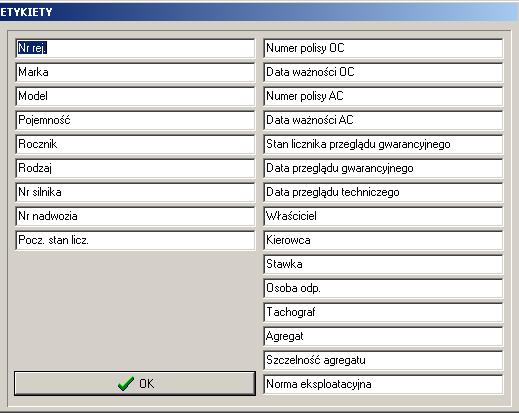Click the 'Osoba odp.' field
Viewport: 519px width, 413px height.
point(383,288)
